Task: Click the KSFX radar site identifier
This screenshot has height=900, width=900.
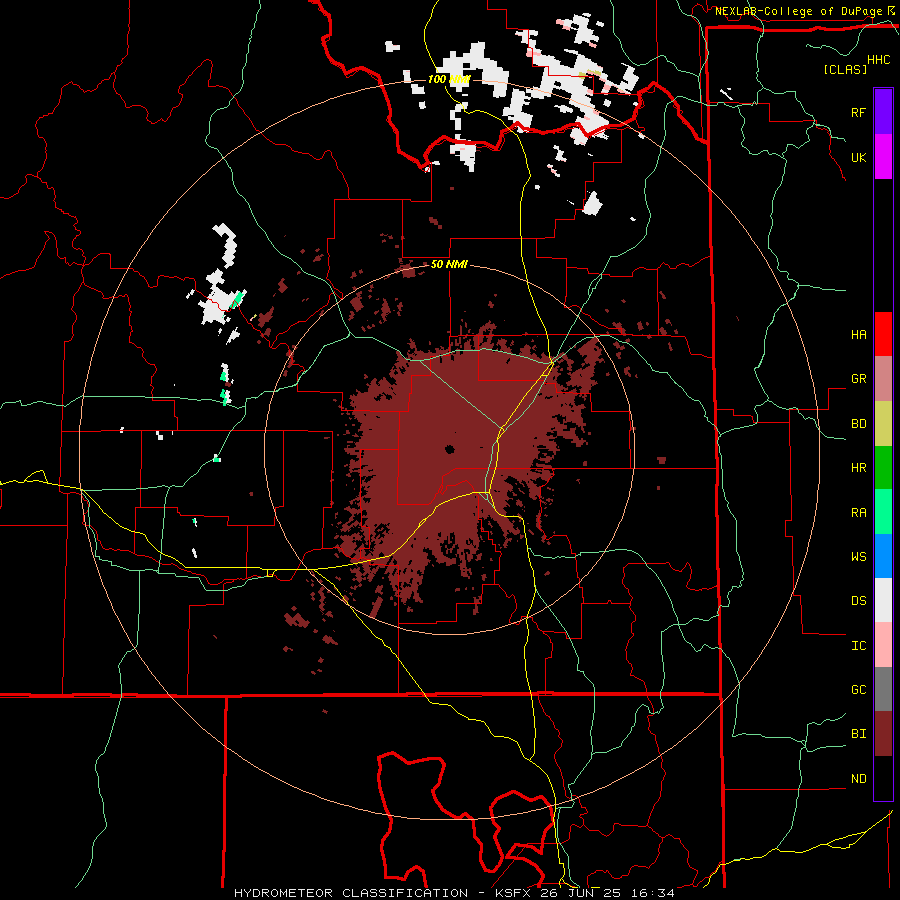Action: coord(514,893)
